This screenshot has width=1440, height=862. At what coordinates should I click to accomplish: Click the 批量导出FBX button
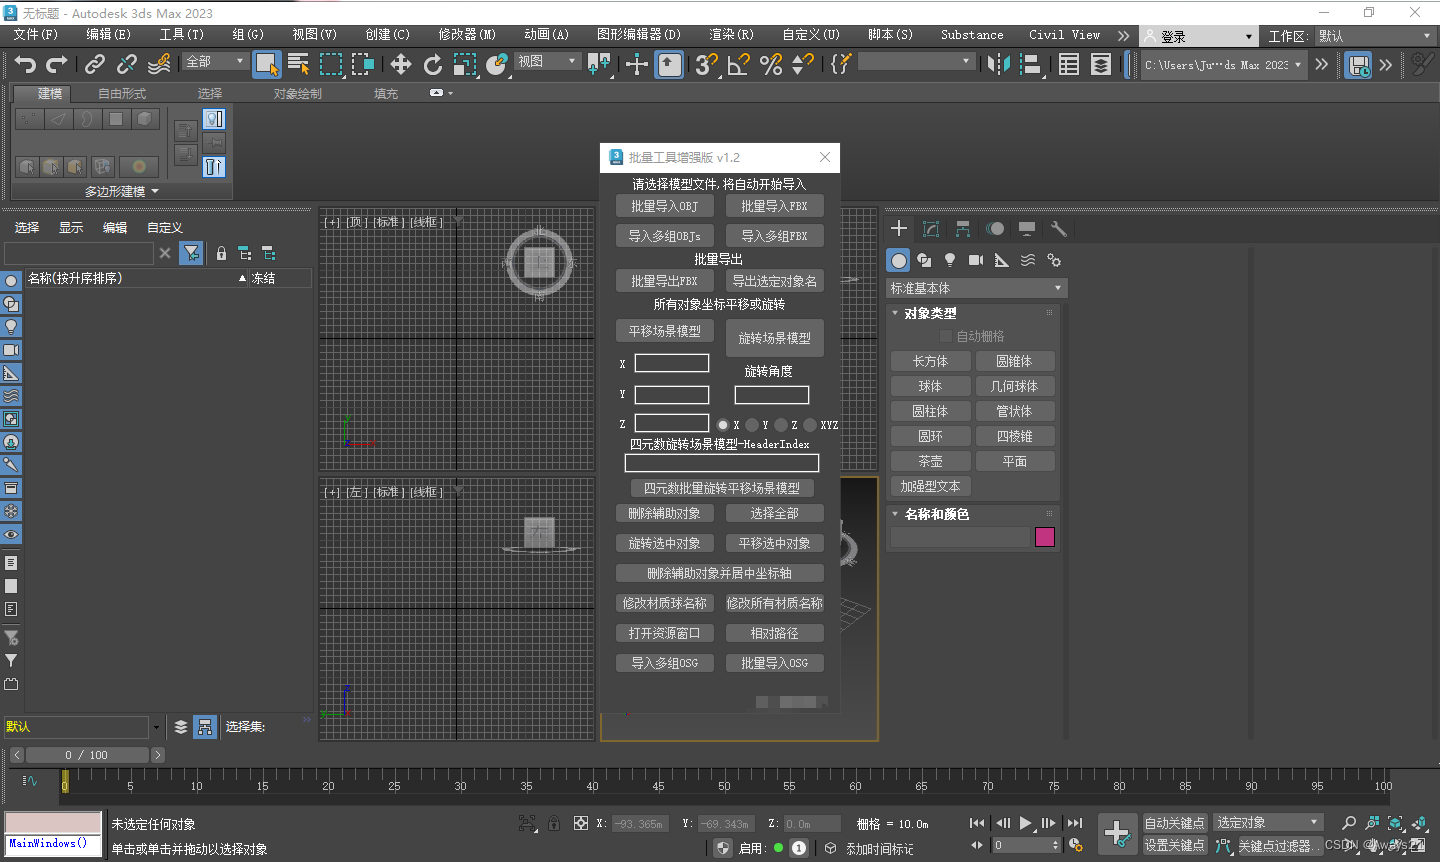click(x=664, y=281)
